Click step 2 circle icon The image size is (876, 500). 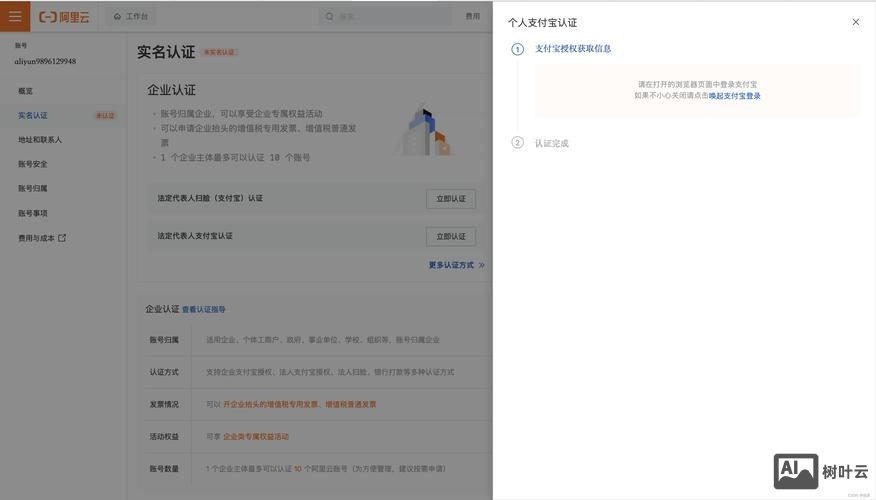click(x=517, y=143)
